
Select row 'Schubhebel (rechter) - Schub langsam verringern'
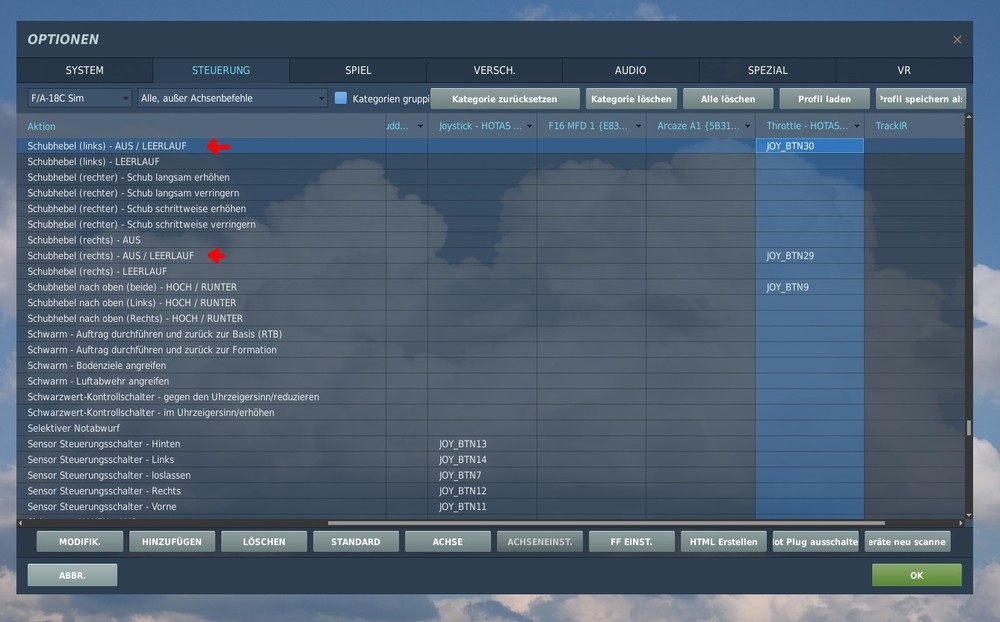pos(490,193)
